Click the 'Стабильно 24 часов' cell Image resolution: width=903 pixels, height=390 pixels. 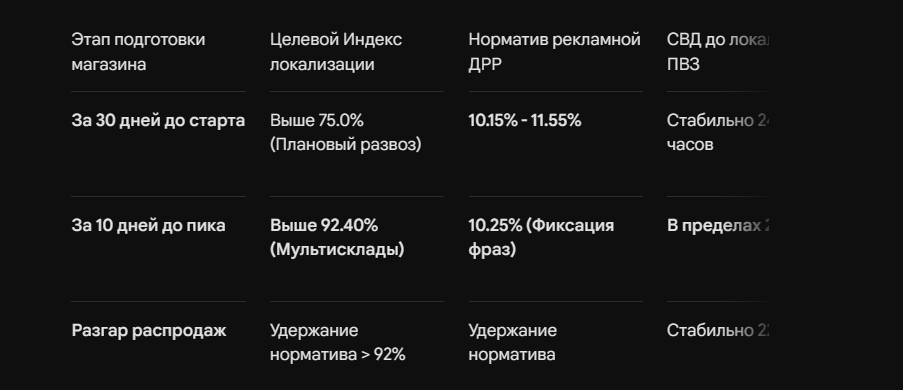click(718, 132)
